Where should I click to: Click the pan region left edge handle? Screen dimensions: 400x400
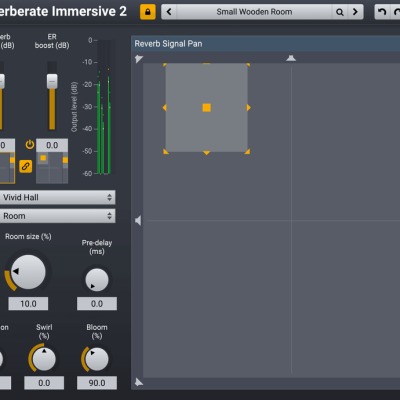(164, 108)
